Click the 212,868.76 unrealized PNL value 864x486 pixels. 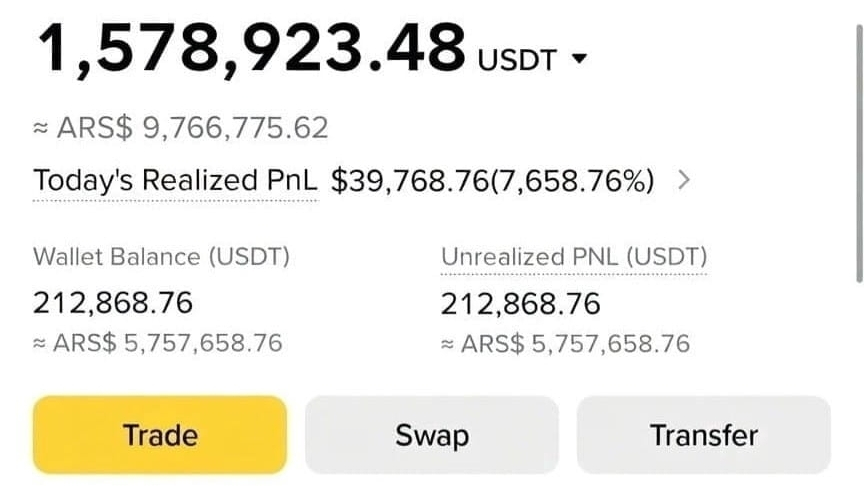(x=521, y=302)
